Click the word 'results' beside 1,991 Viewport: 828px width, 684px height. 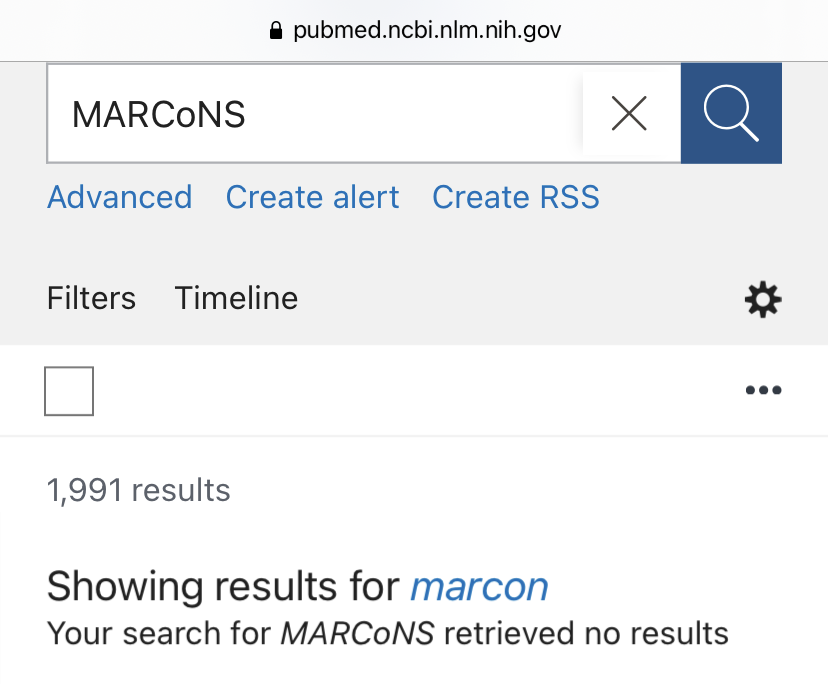181,490
